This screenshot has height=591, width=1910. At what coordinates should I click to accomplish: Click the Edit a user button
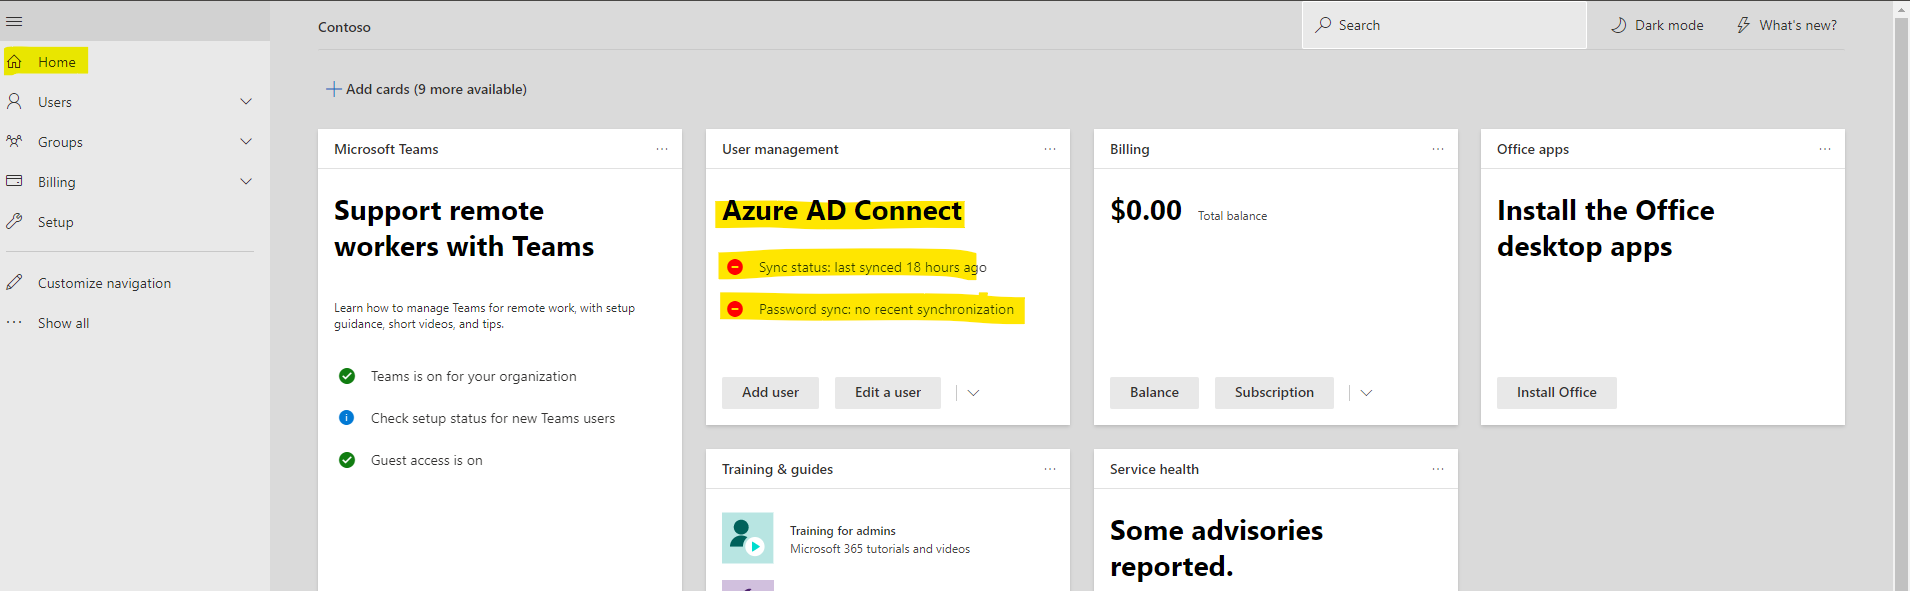click(x=888, y=393)
